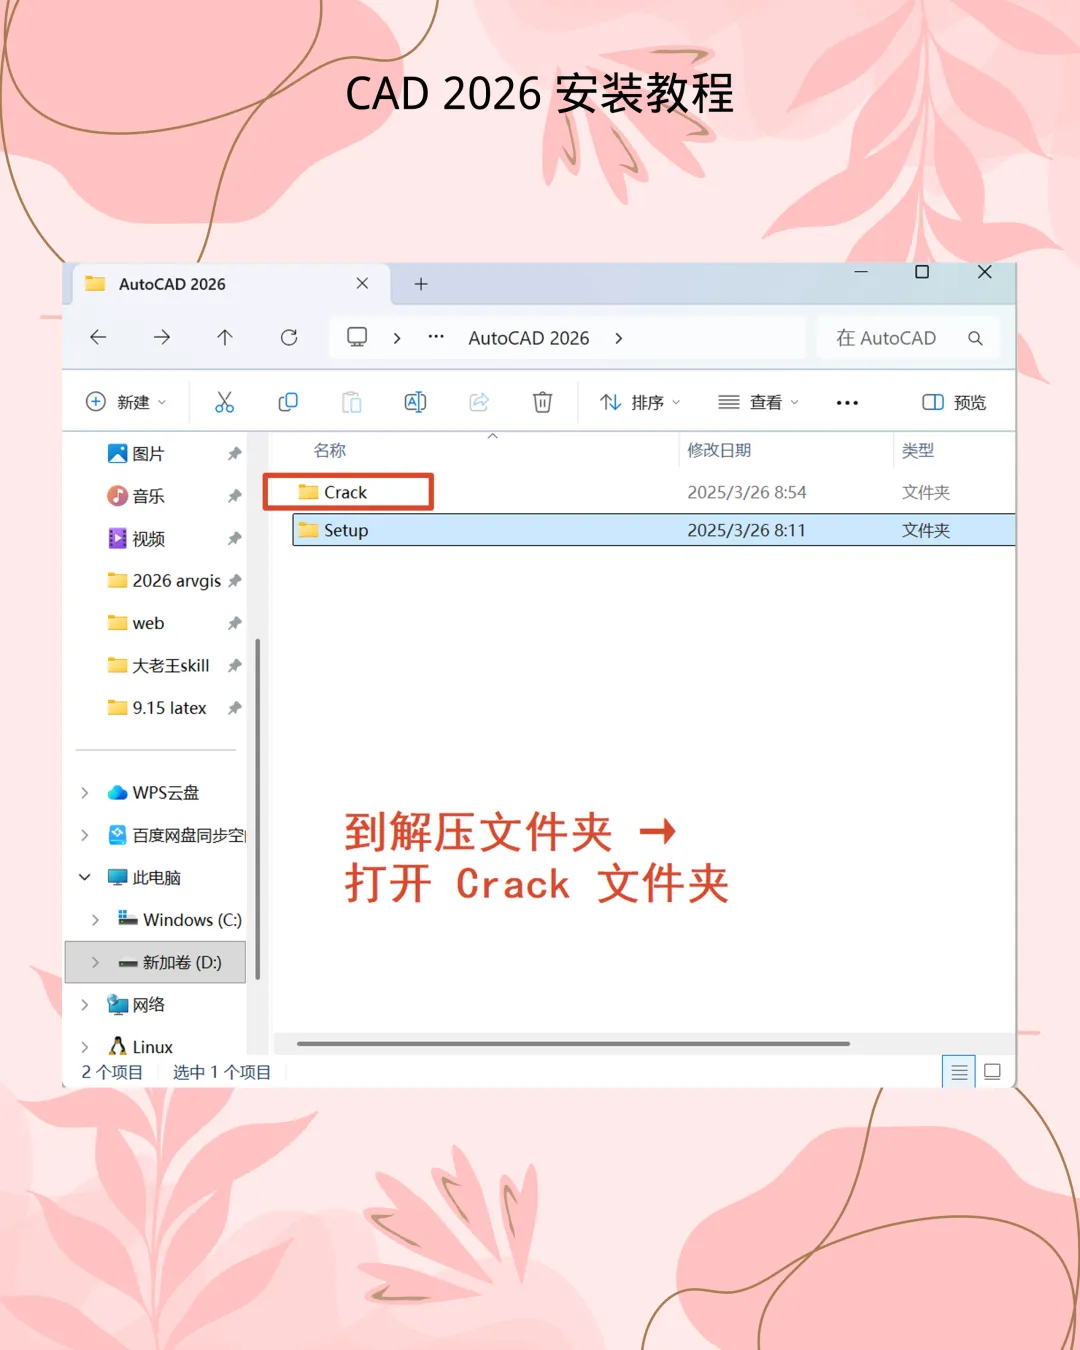This screenshot has height=1350, width=1080.
Task: Unpin the 音乐 quick access item
Action: point(234,496)
